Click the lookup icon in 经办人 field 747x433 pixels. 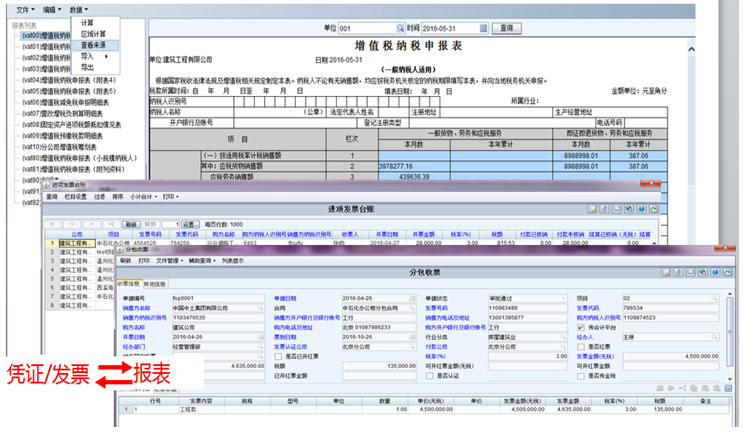pyautogui.click(x=715, y=337)
